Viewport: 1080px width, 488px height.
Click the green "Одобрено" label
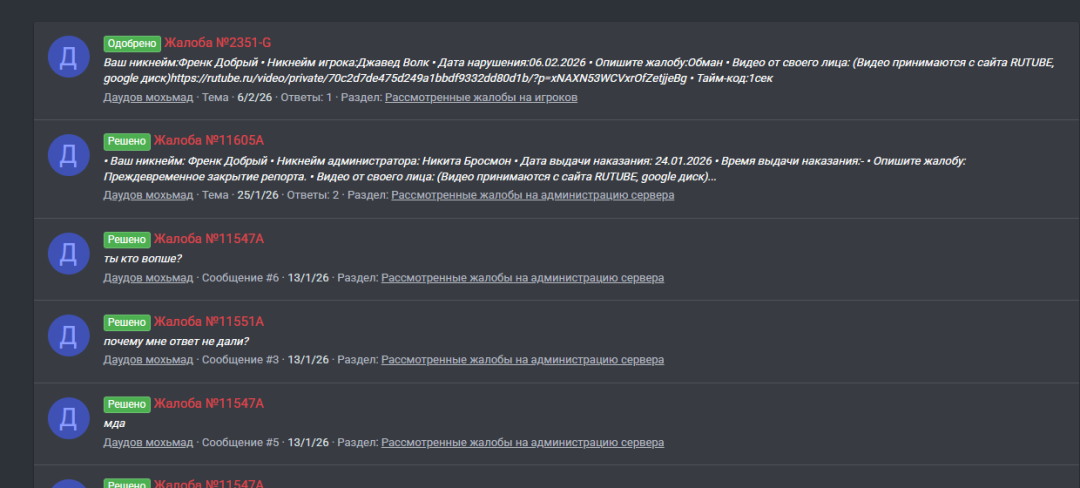click(131, 43)
